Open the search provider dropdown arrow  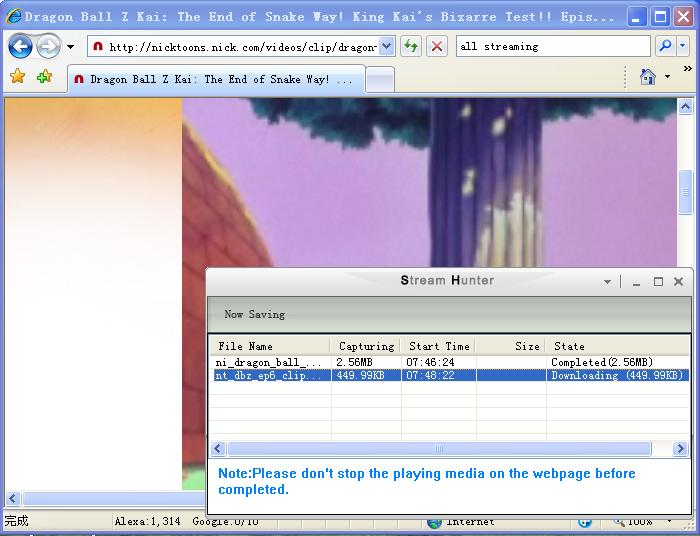click(683, 46)
